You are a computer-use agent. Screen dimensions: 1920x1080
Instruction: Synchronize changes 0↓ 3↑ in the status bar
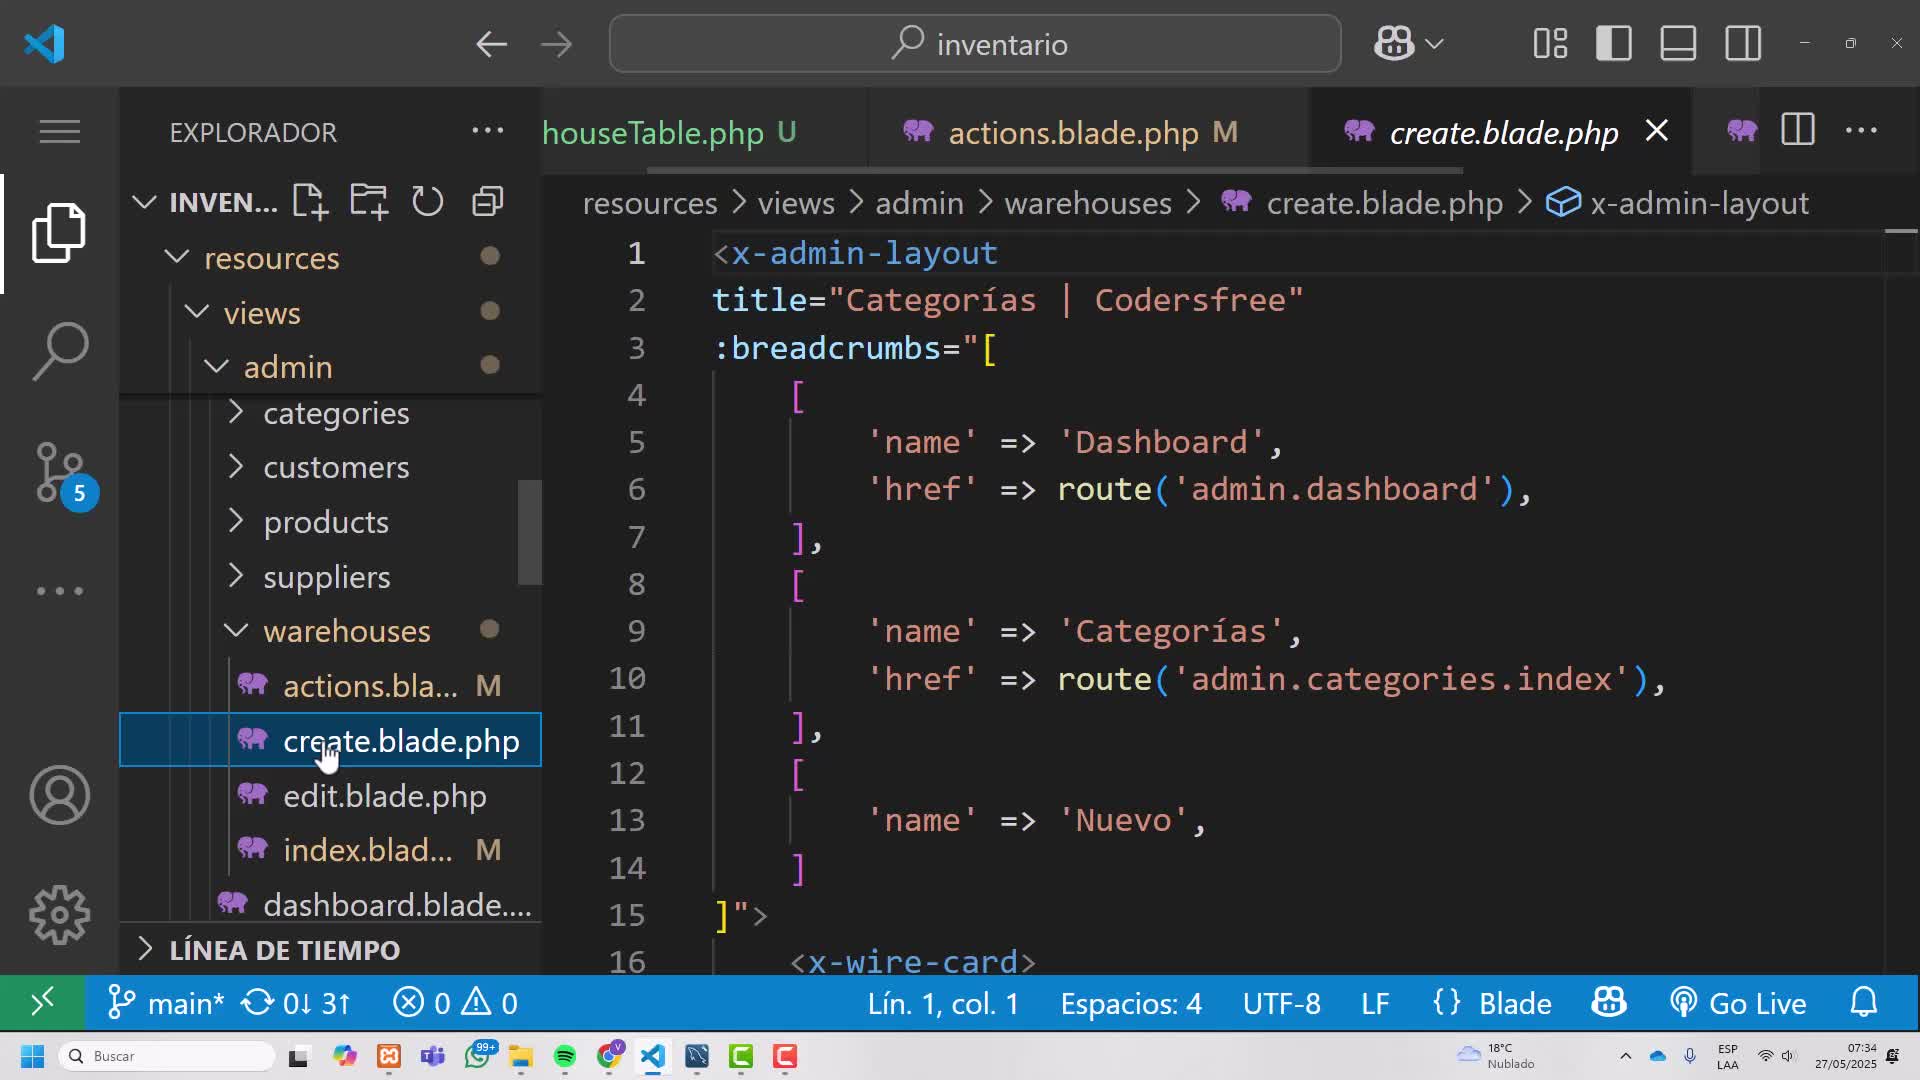pos(297,1002)
